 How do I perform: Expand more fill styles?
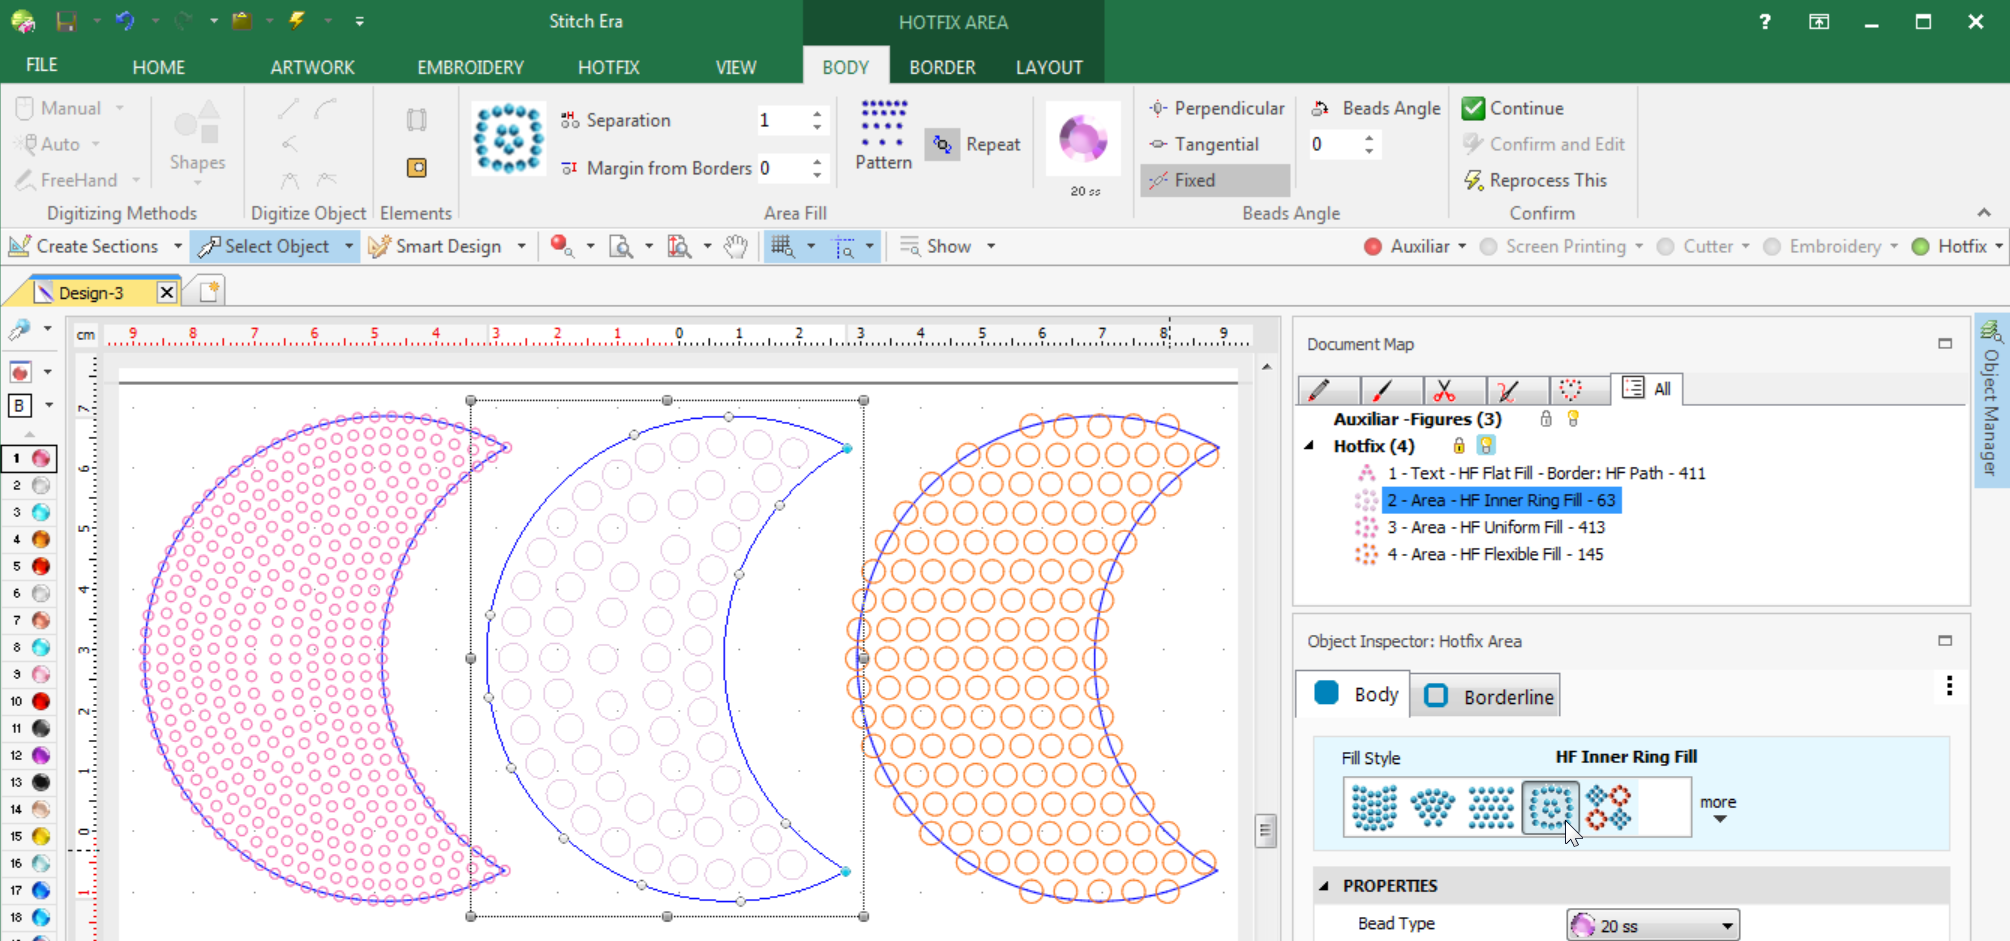[x=1718, y=809]
